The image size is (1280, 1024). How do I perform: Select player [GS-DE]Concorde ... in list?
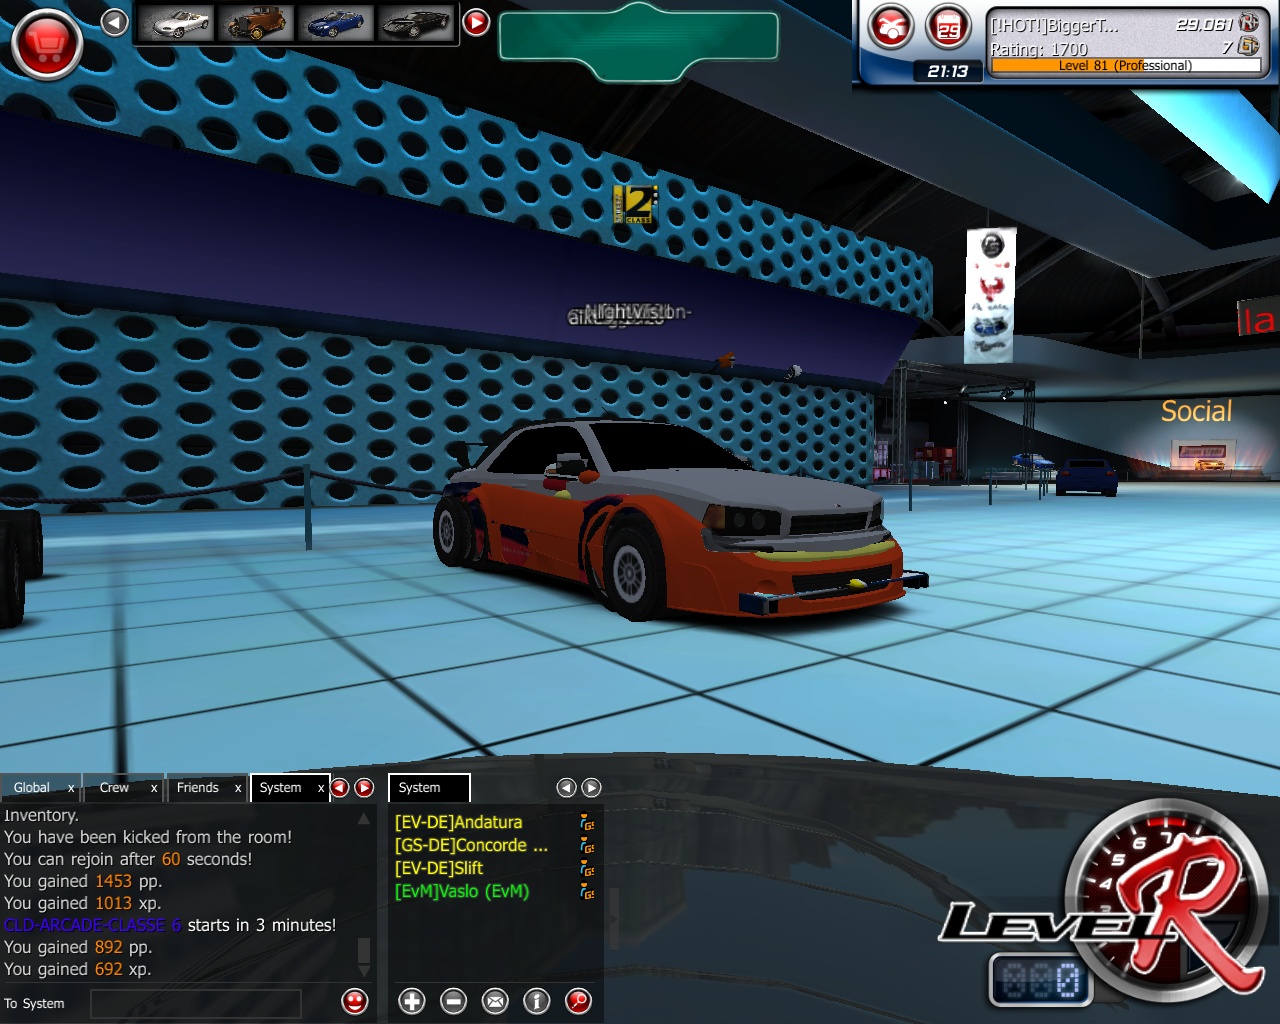pos(471,845)
